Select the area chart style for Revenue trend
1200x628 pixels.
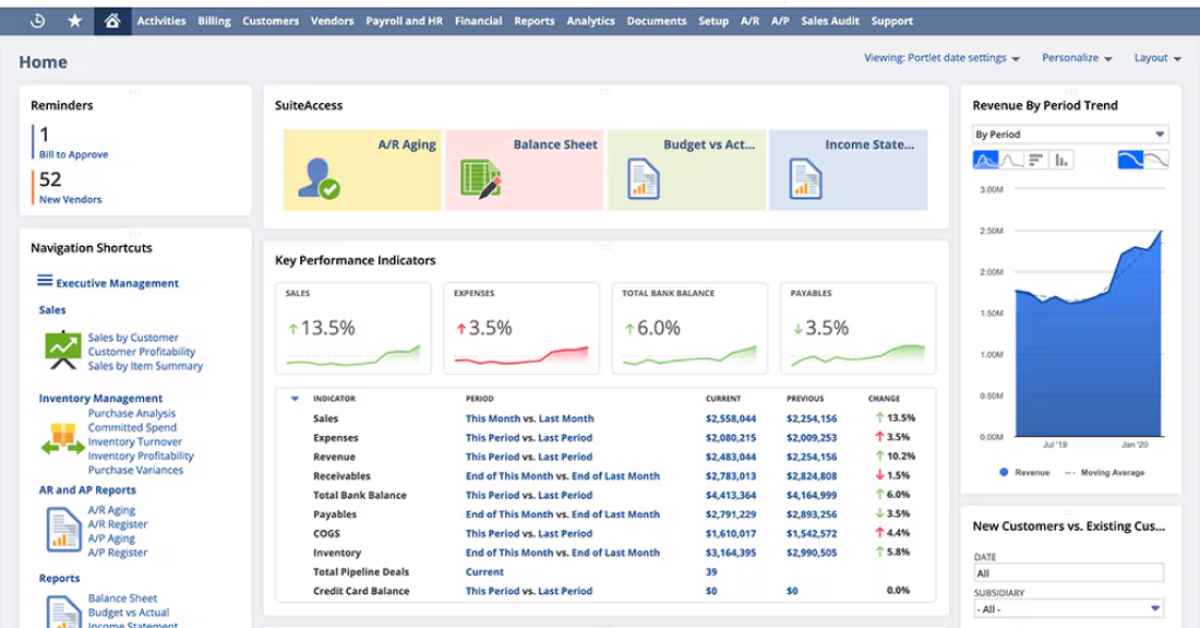coord(985,158)
